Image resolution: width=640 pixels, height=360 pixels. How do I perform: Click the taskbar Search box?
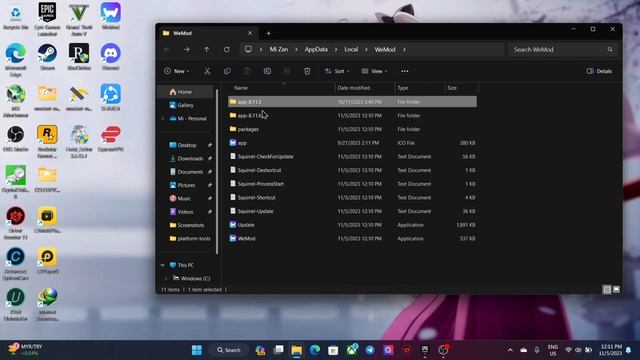click(x=229, y=350)
